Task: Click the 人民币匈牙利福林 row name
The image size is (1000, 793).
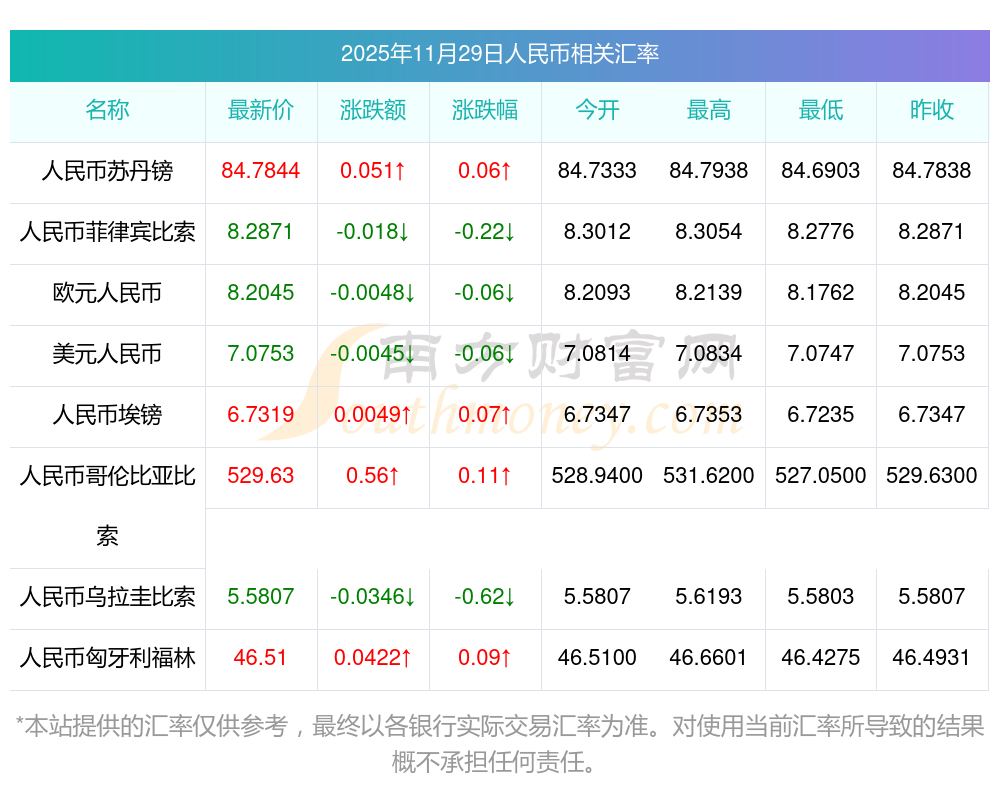Action: click(107, 658)
